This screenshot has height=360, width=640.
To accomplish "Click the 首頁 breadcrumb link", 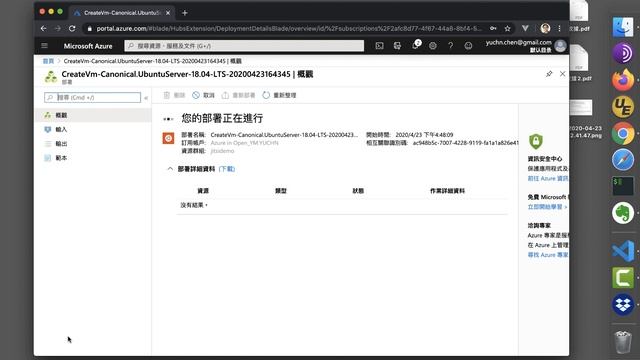I will point(48,61).
